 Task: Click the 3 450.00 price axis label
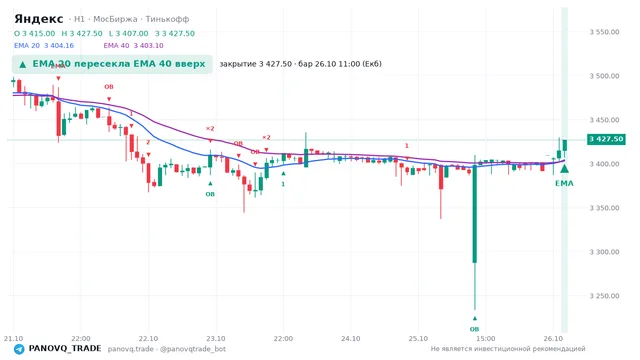point(604,120)
